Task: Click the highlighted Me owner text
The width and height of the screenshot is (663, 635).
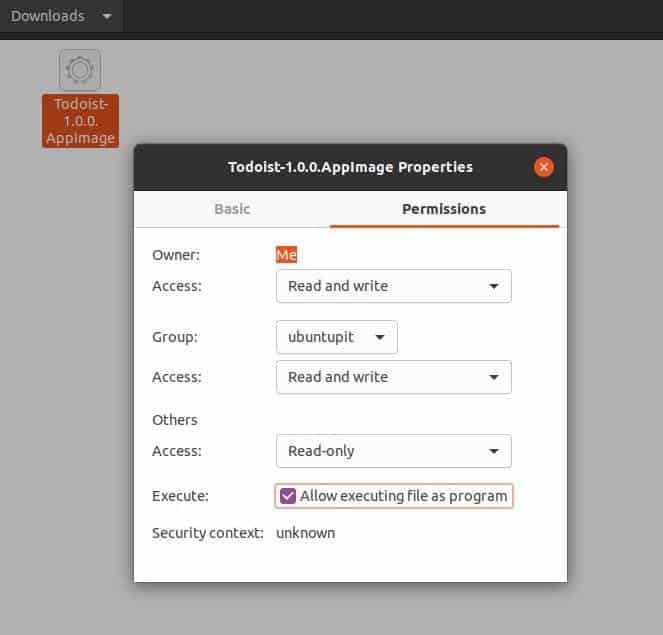Action: click(286, 255)
